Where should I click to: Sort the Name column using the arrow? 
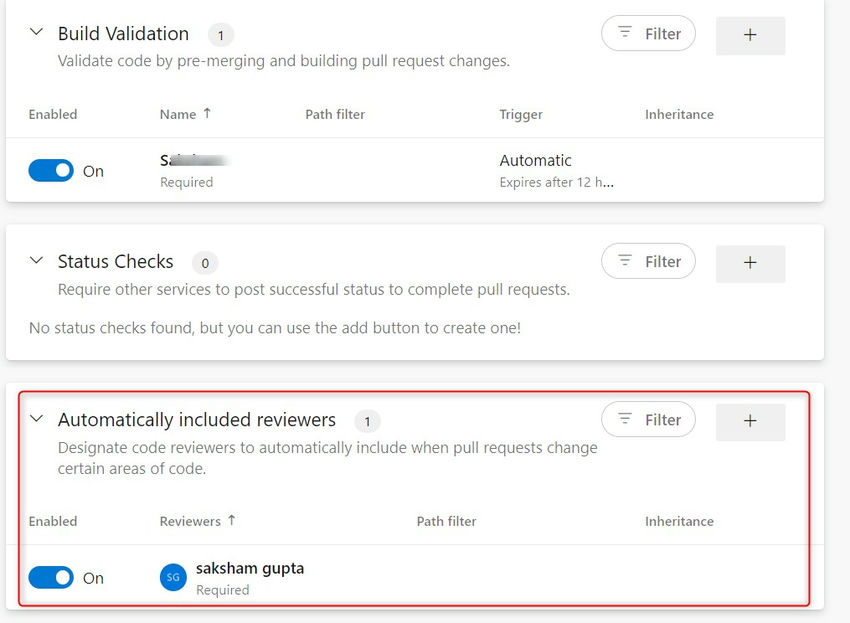pos(207,114)
